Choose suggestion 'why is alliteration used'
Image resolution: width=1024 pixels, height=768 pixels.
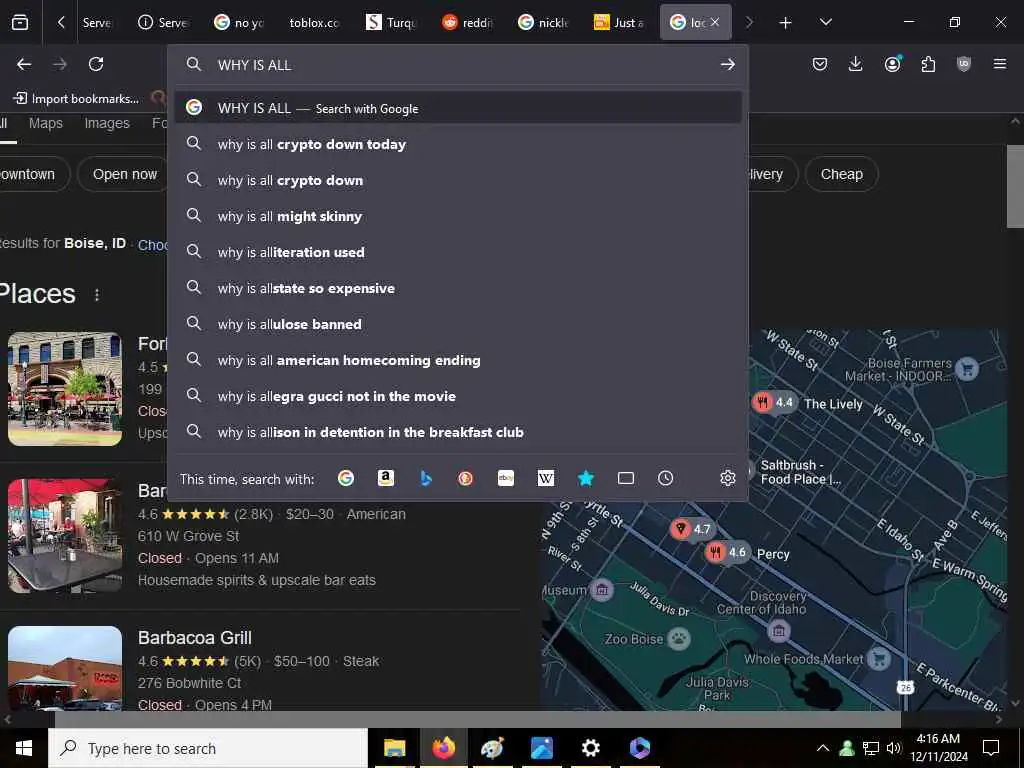coord(458,252)
